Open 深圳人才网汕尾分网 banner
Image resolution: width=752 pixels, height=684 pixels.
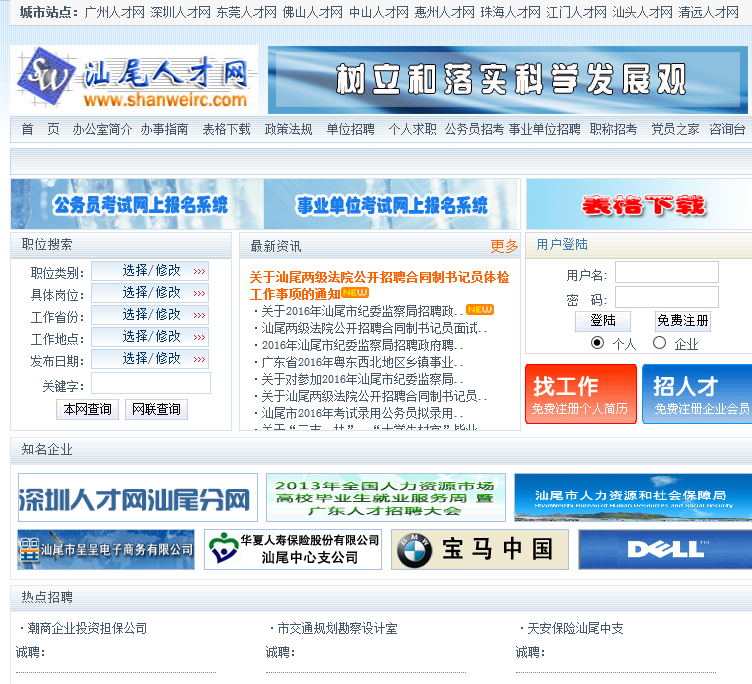click(138, 497)
